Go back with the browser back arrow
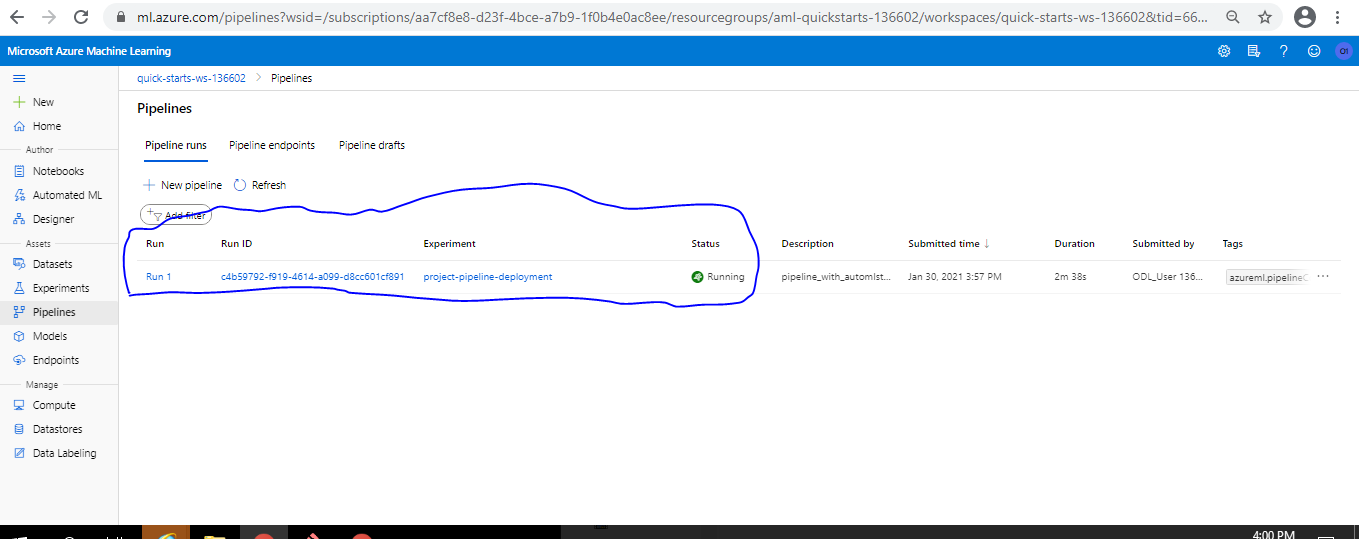The image size is (1359, 539). tap(18, 17)
